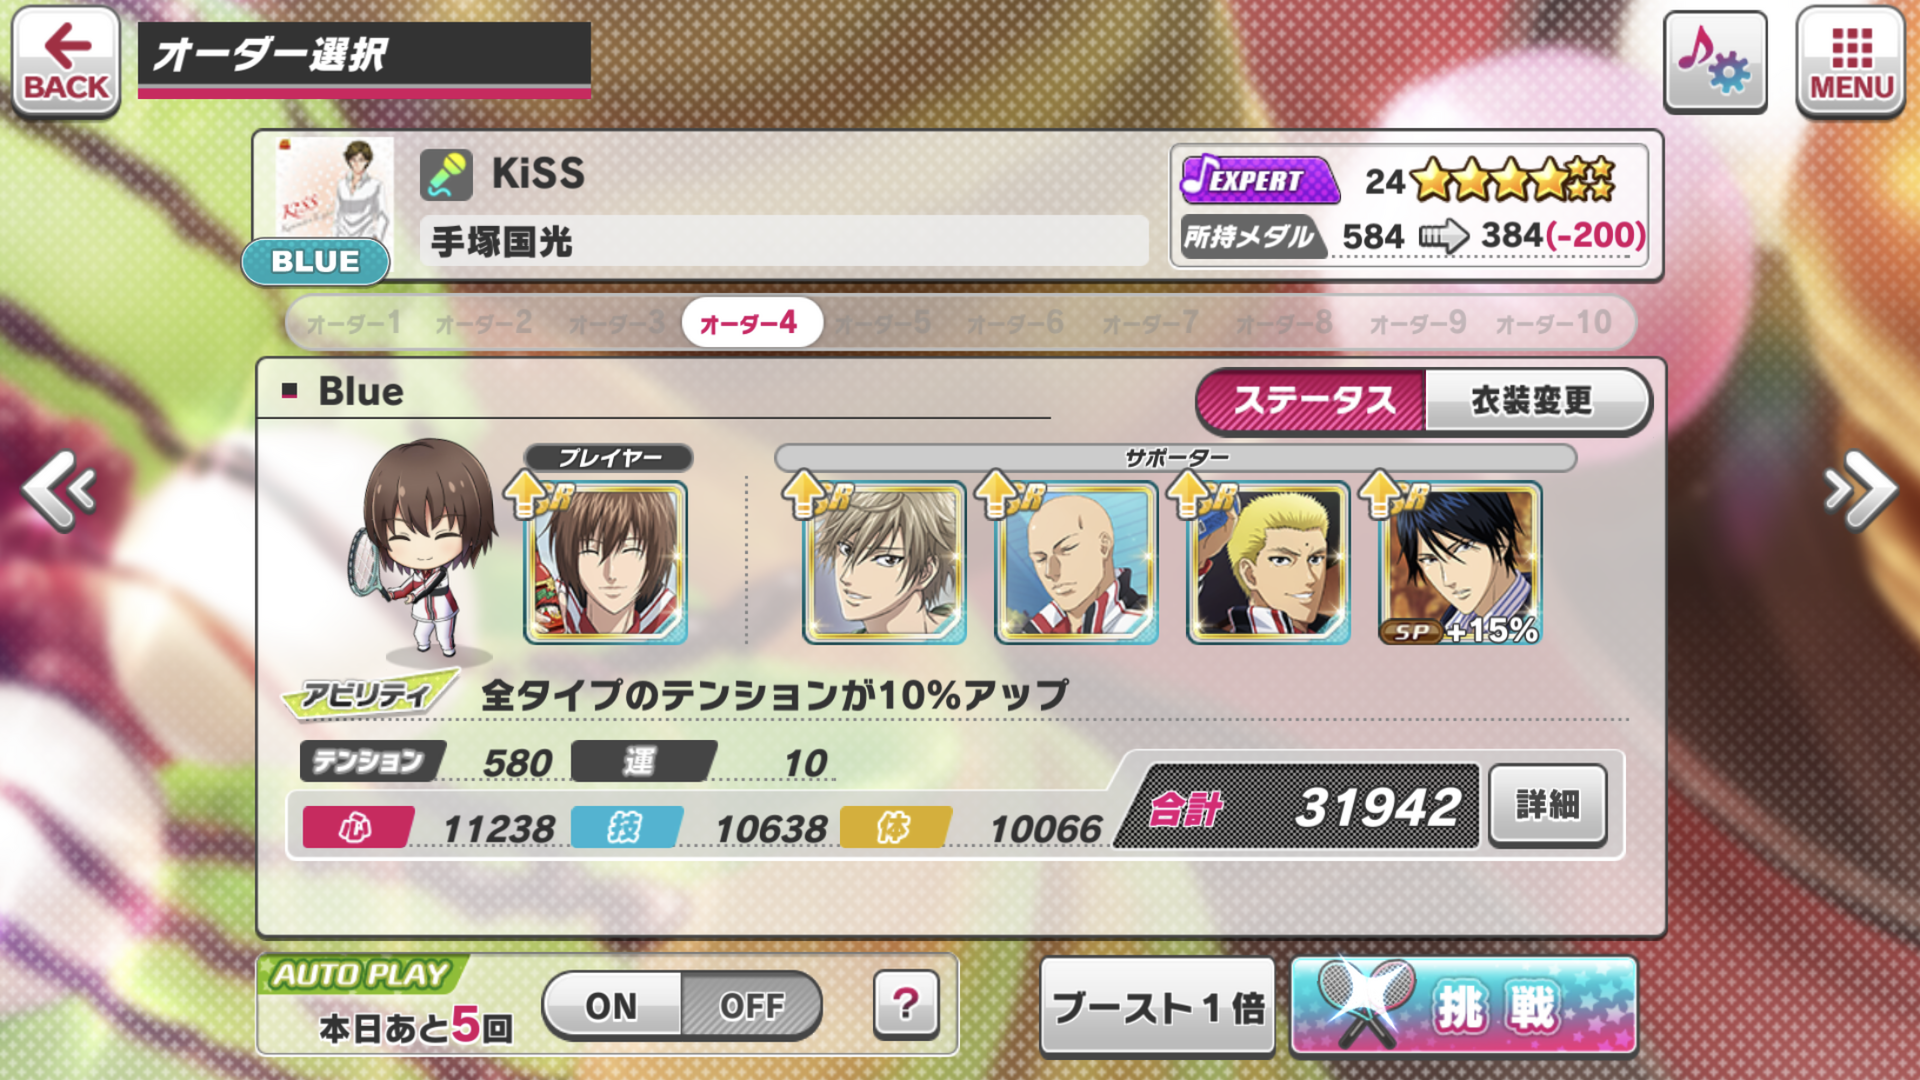
Task: Select the blond supporter card
Action: tap(1268, 562)
